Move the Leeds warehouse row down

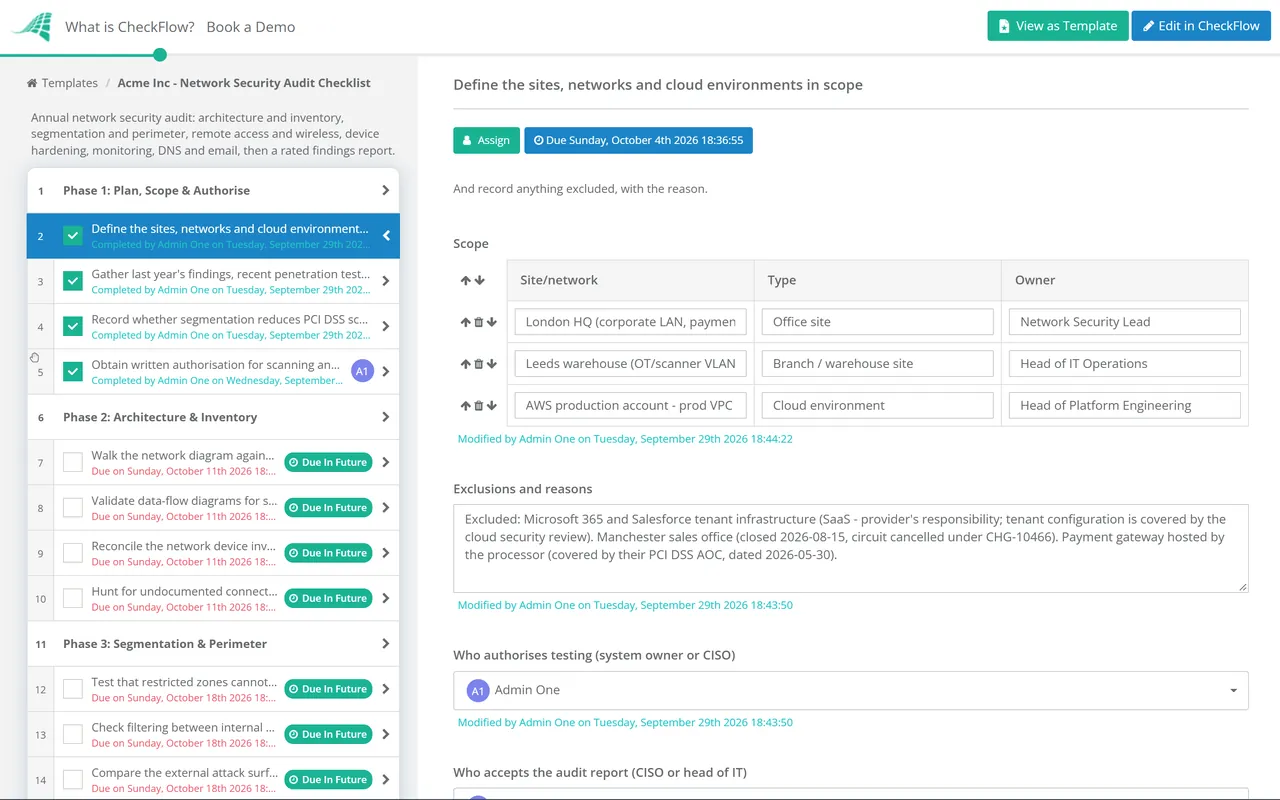[491, 364]
